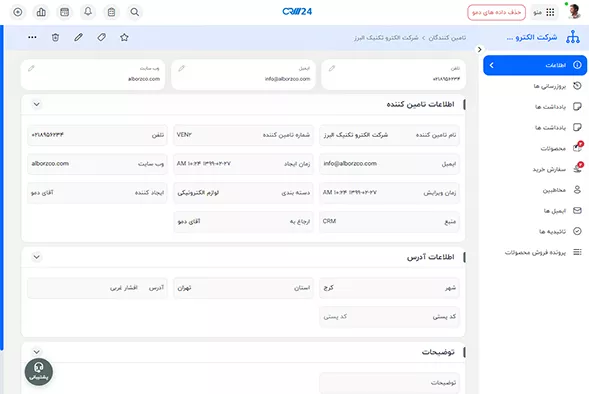Open the calendar icon in top bar
Image resolution: width=589 pixels, height=394 pixels.
[65, 12]
